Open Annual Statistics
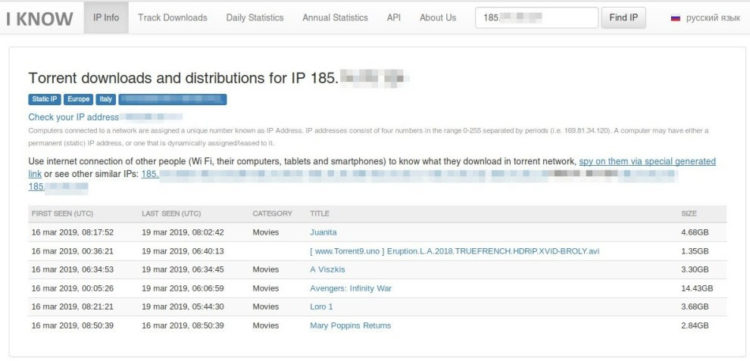 pyautogui.click(x=335, y=18)
